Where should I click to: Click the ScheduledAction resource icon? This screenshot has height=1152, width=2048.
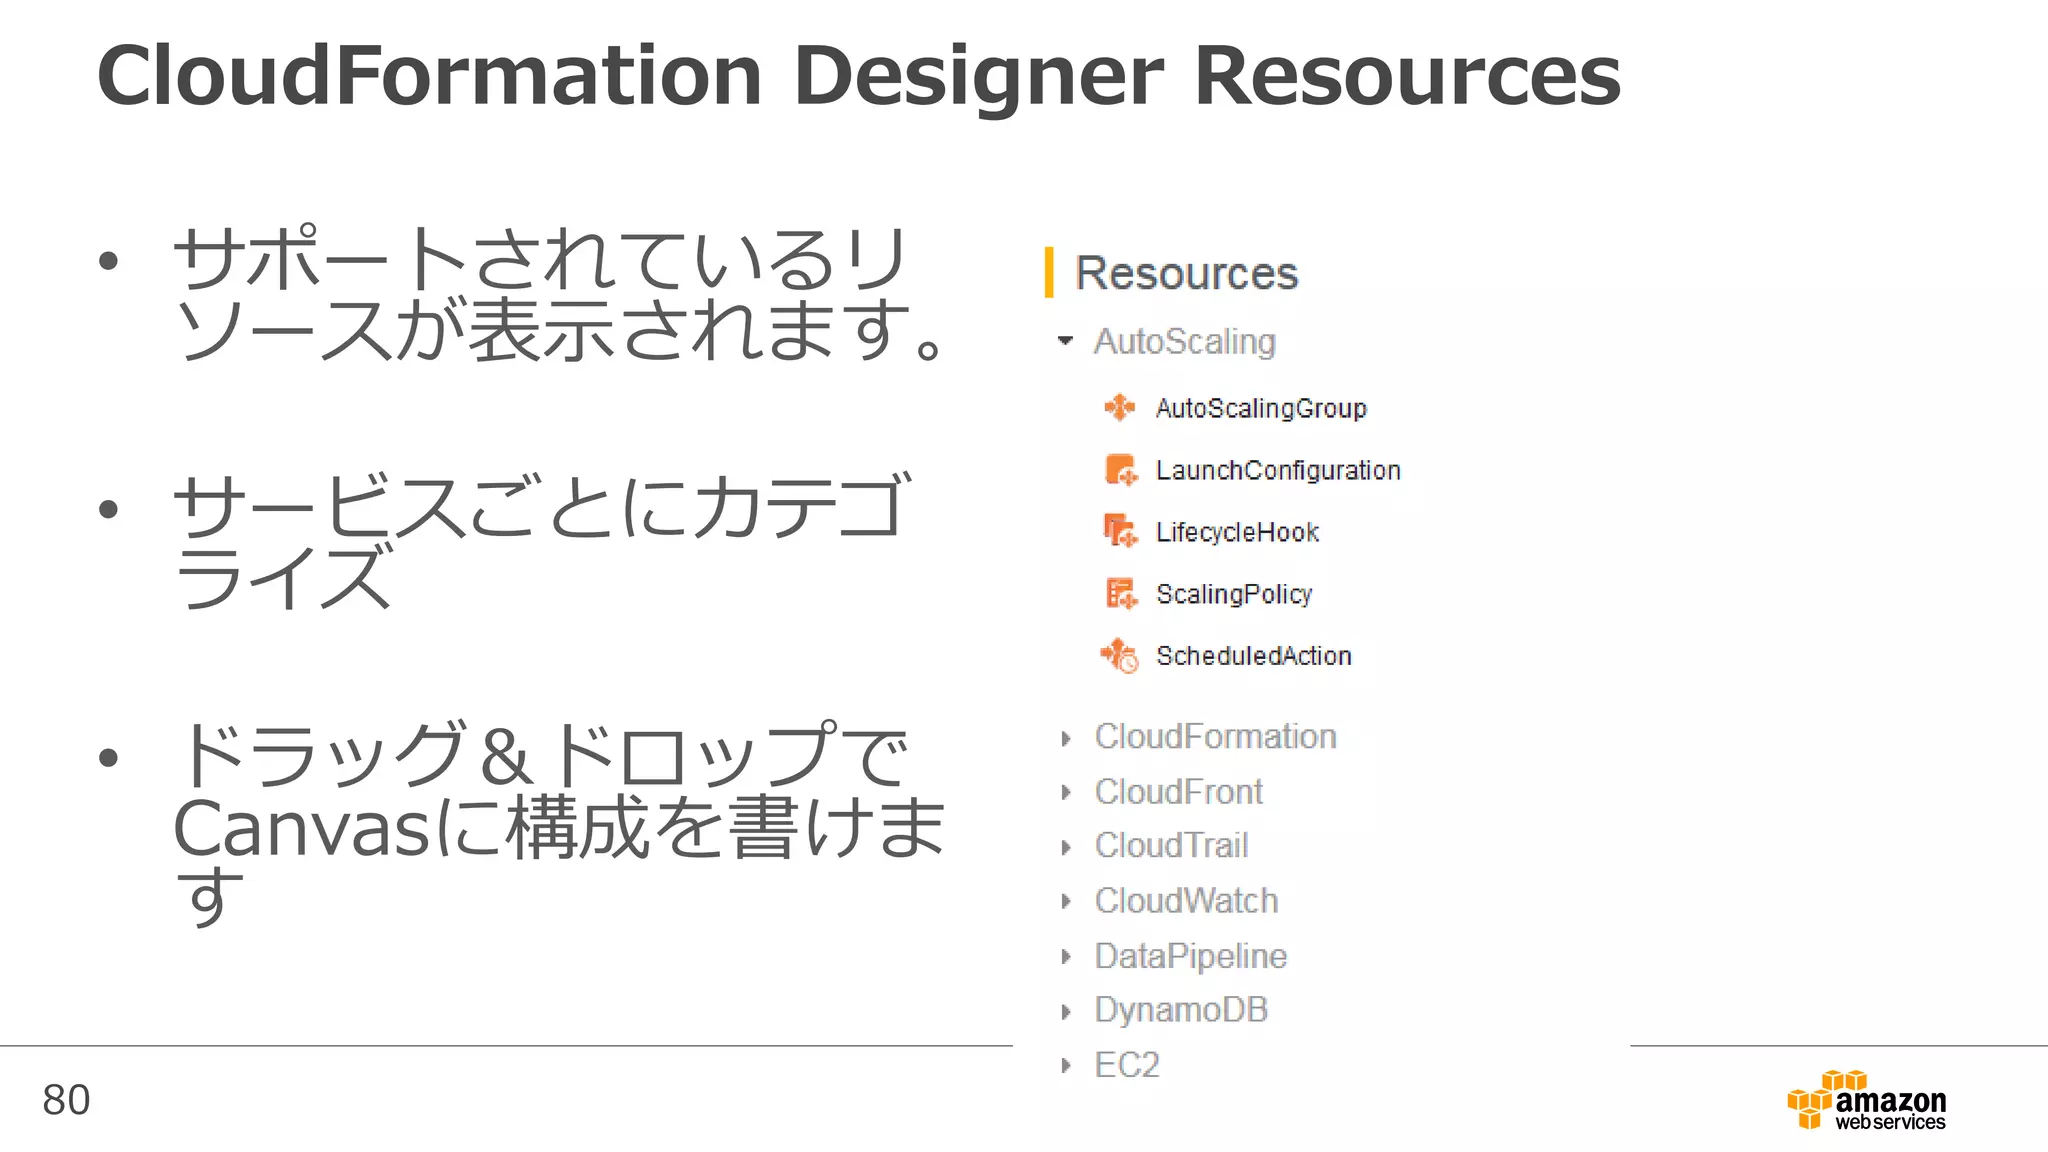tap(1120, 656)
